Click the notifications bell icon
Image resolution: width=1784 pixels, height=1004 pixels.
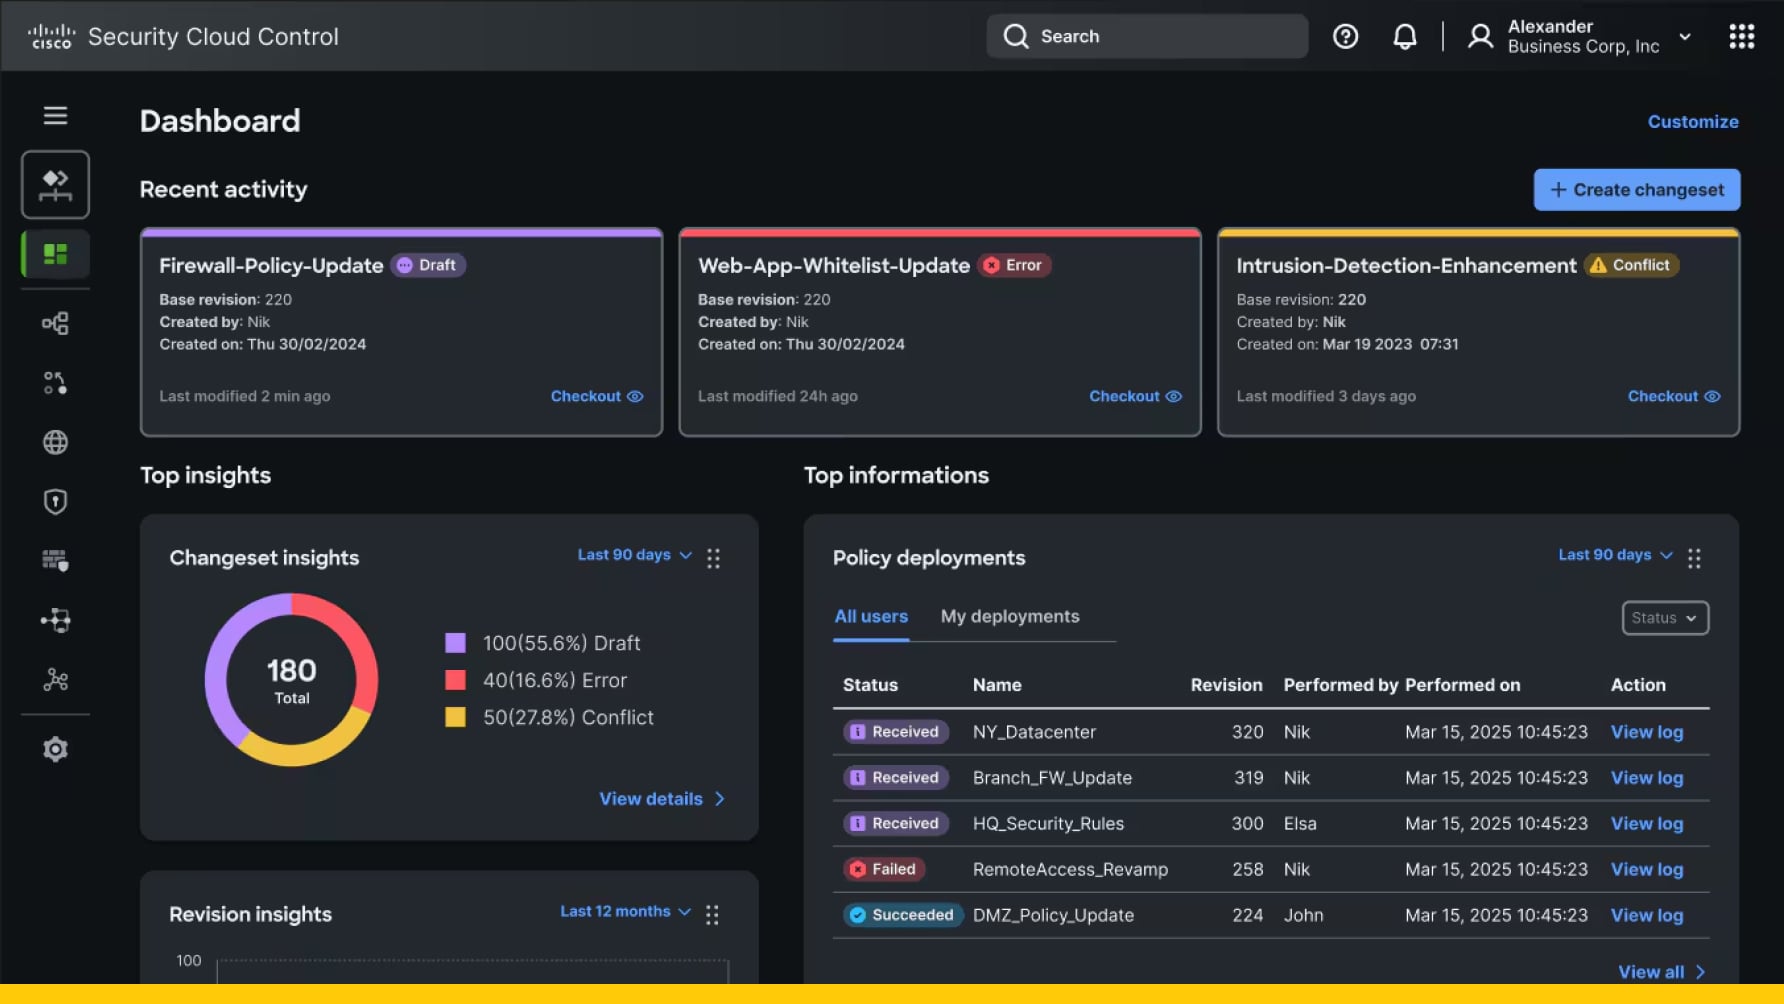point(1404,37)
